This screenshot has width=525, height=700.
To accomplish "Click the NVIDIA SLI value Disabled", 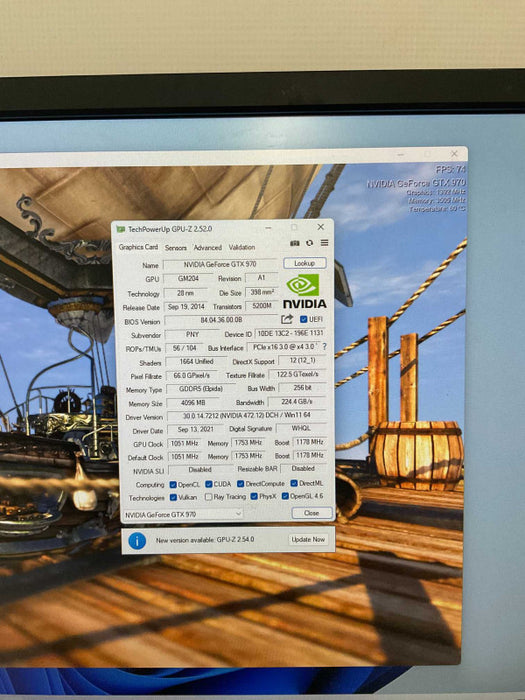I will tap(200, 470).
